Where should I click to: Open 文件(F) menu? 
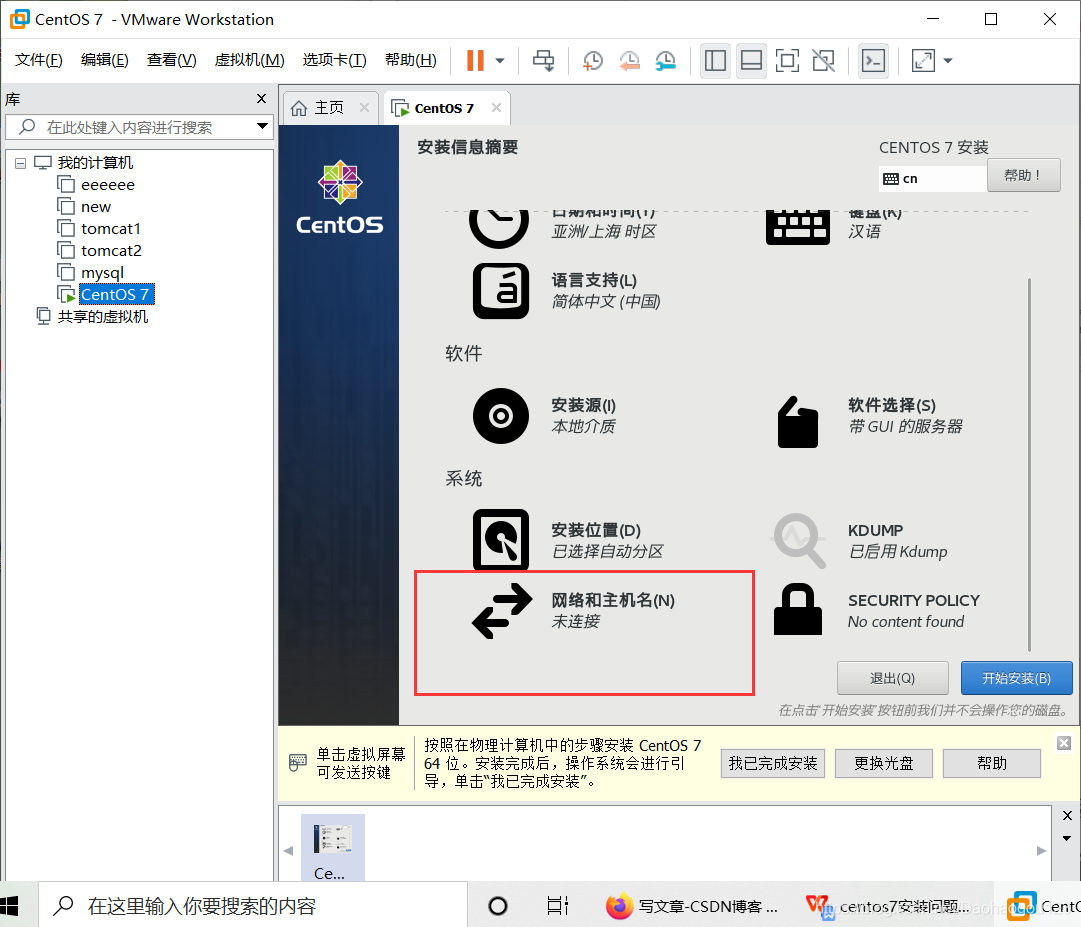[x=39, y=60]
